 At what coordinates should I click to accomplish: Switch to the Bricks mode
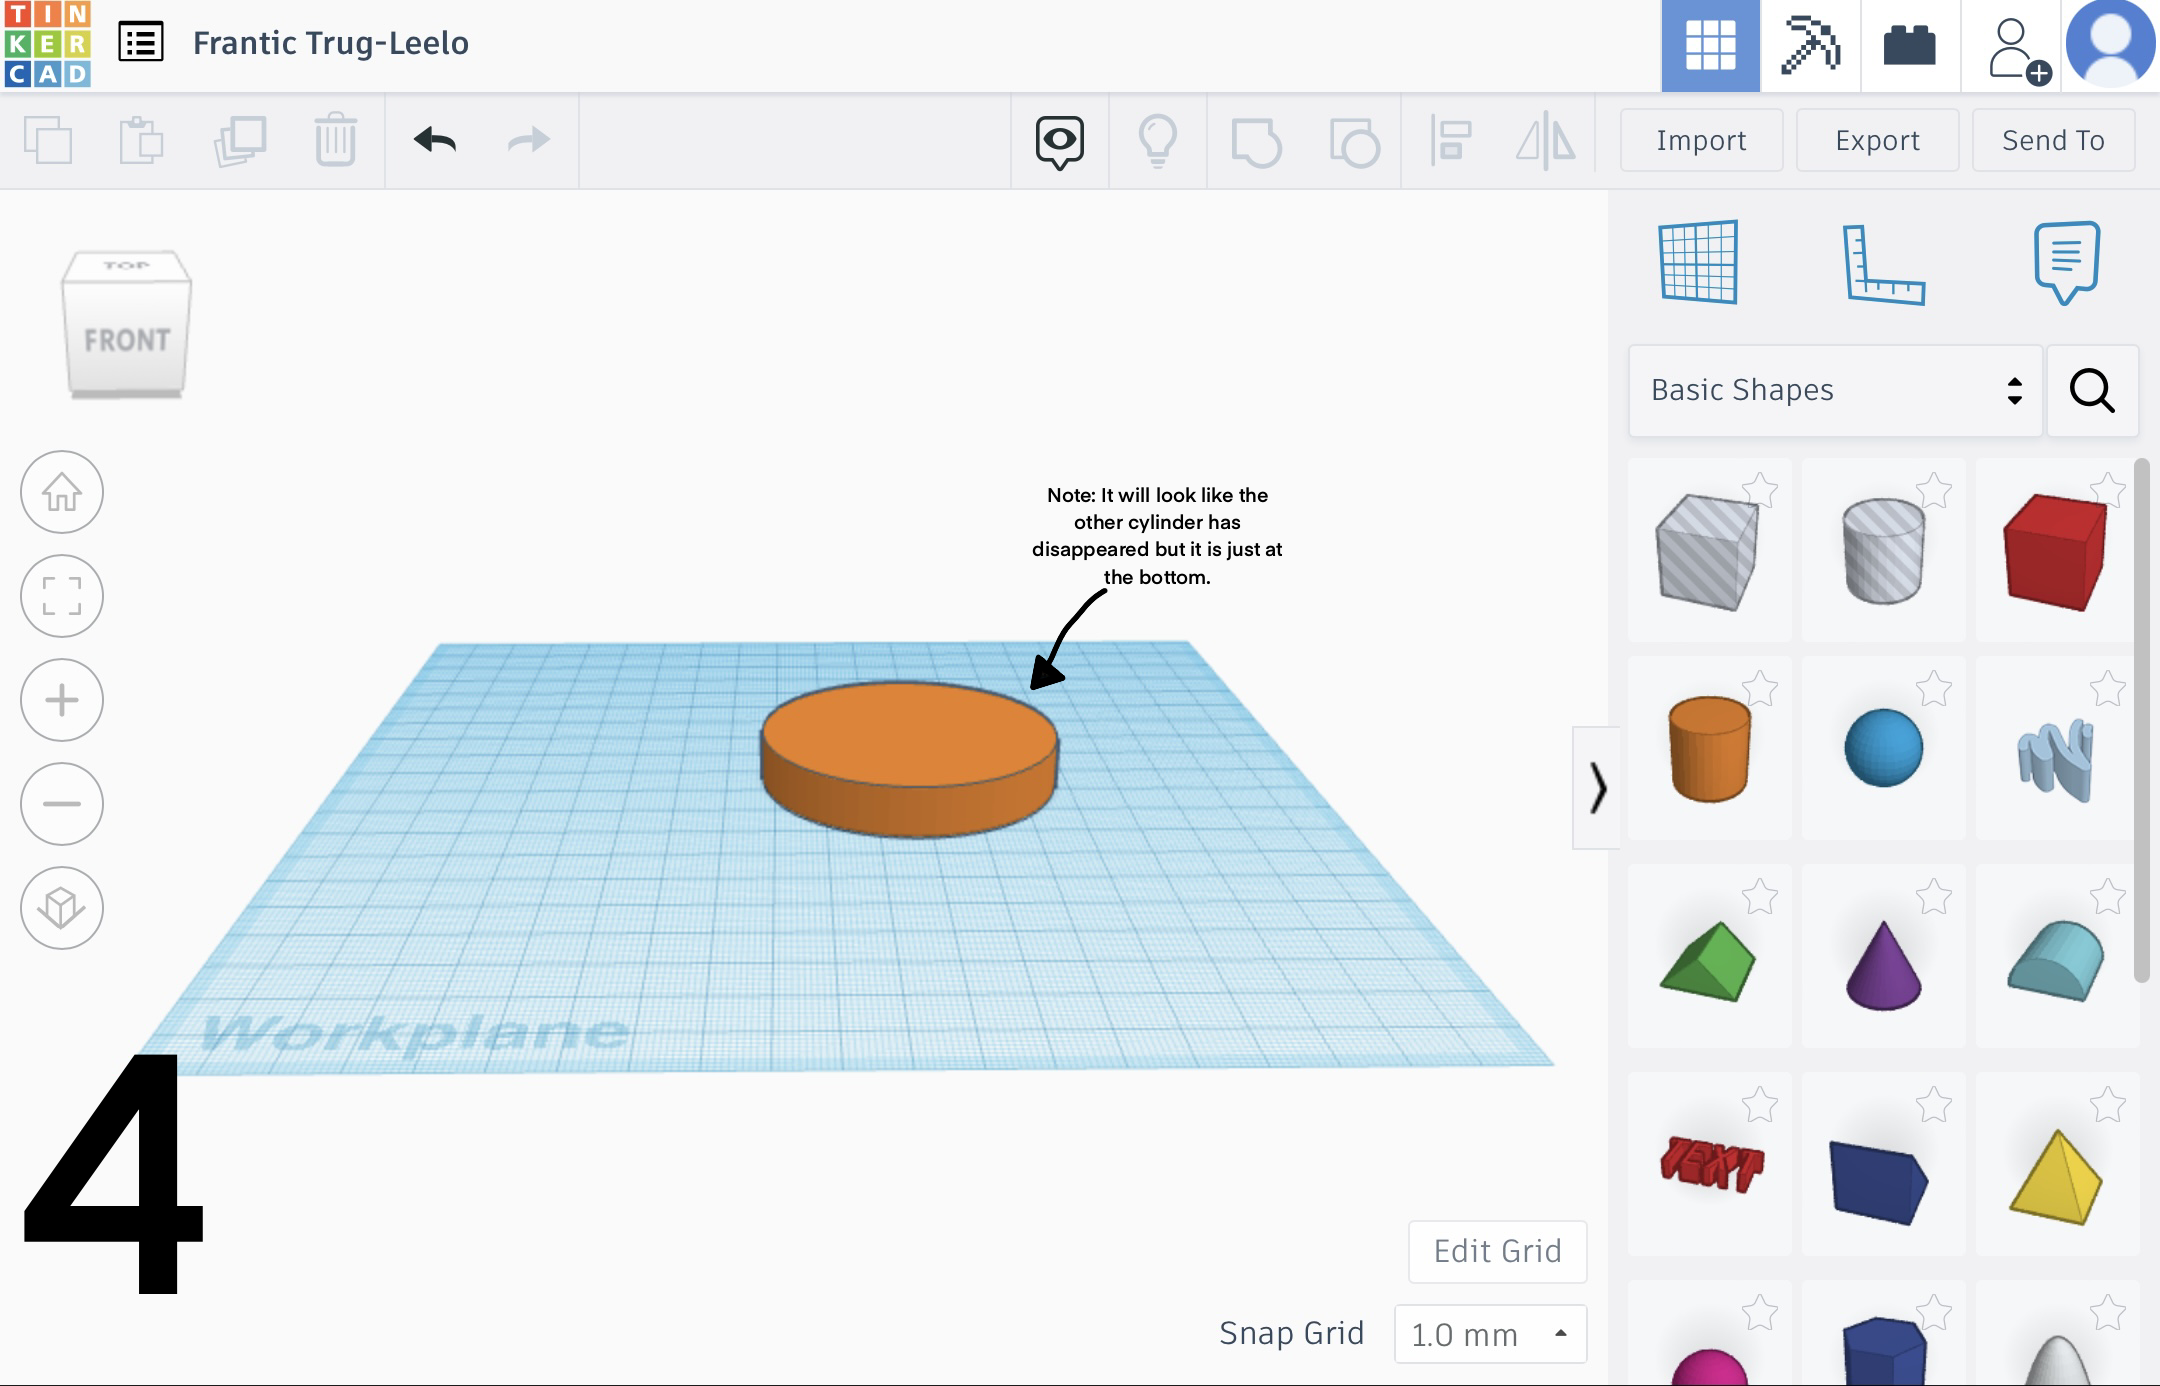[x=1909, y=46]
